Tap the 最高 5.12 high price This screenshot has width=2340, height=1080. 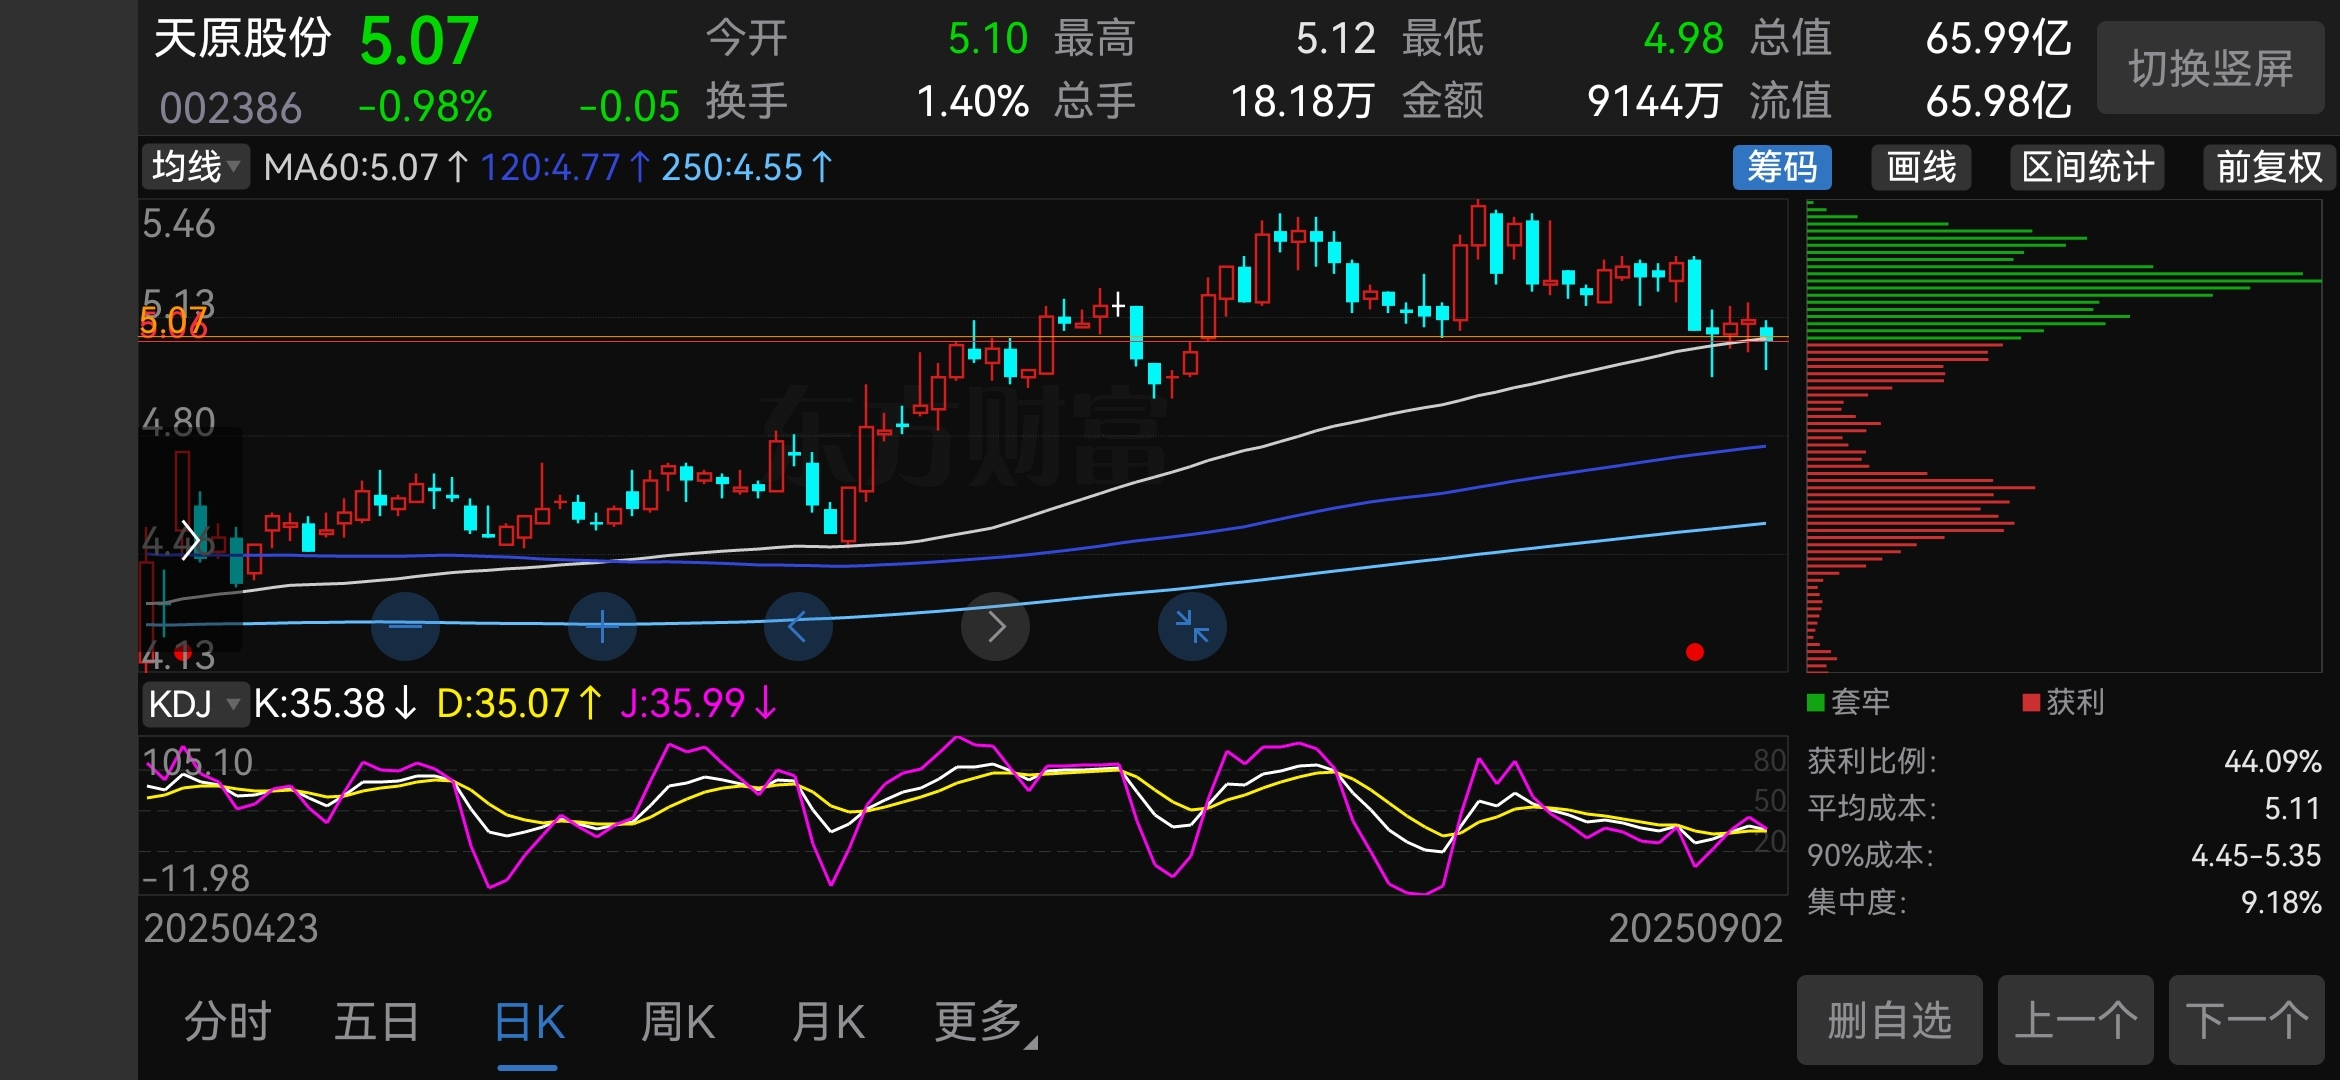[x=1336, y=39]
